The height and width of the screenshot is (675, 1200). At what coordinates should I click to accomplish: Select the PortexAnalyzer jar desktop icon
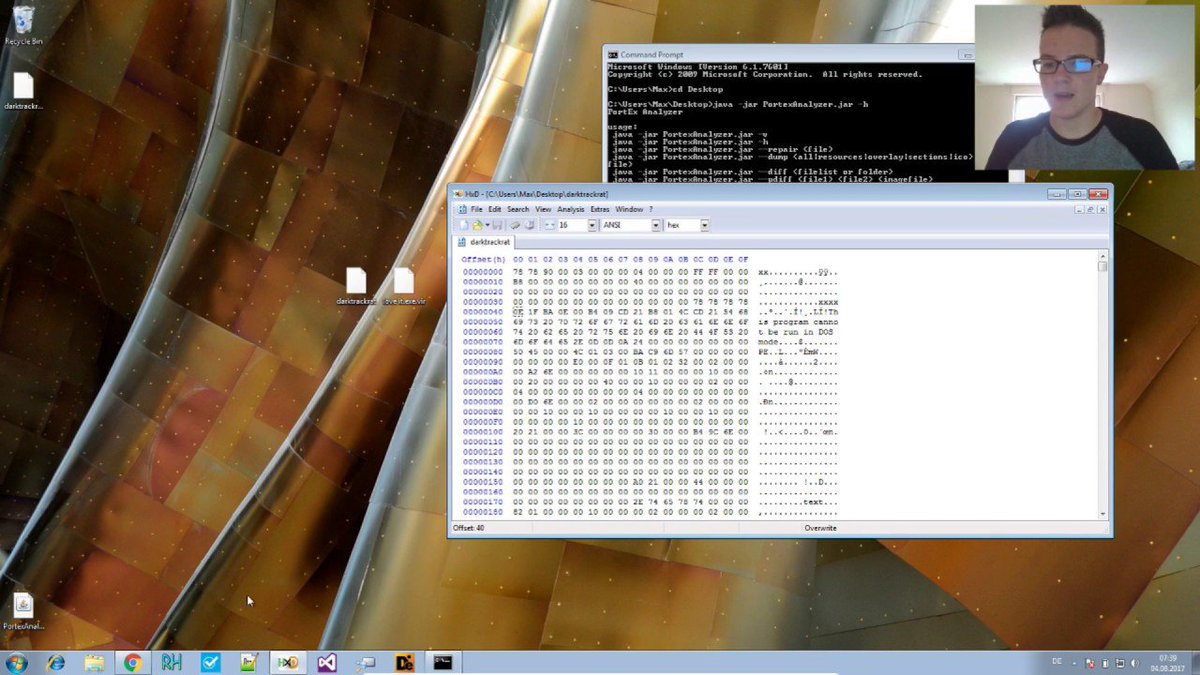pos(23,612)
